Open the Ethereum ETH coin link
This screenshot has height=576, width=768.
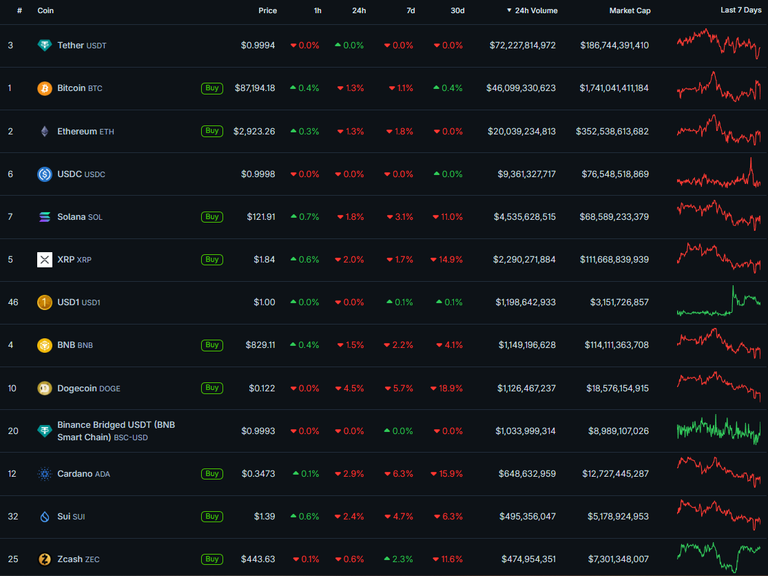(x=86, y=131)
